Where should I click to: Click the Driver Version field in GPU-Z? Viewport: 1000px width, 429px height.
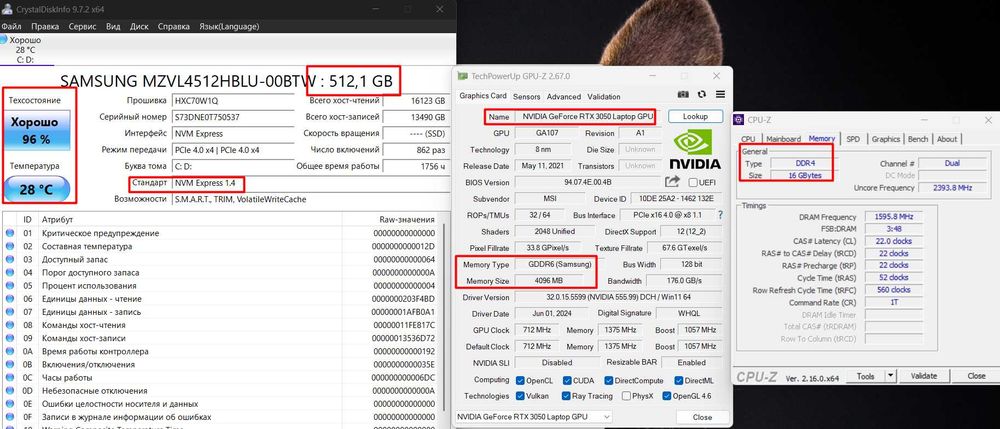click(x=619, y=297)
